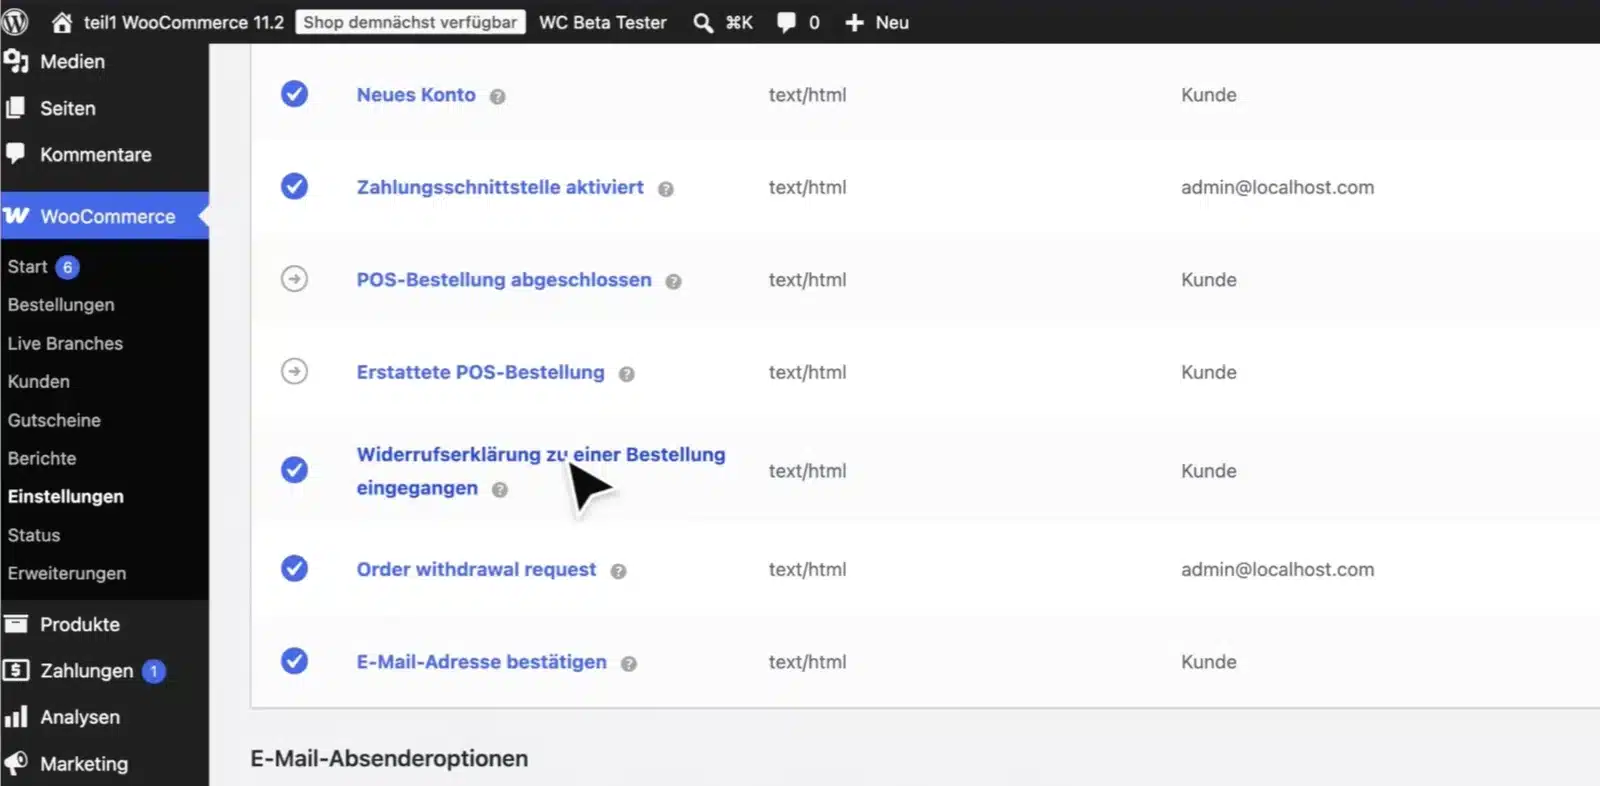The image size is (1600, 786).
Task: Click teil1 WooCommerce 11.2 site name
Action: point(184,22)
